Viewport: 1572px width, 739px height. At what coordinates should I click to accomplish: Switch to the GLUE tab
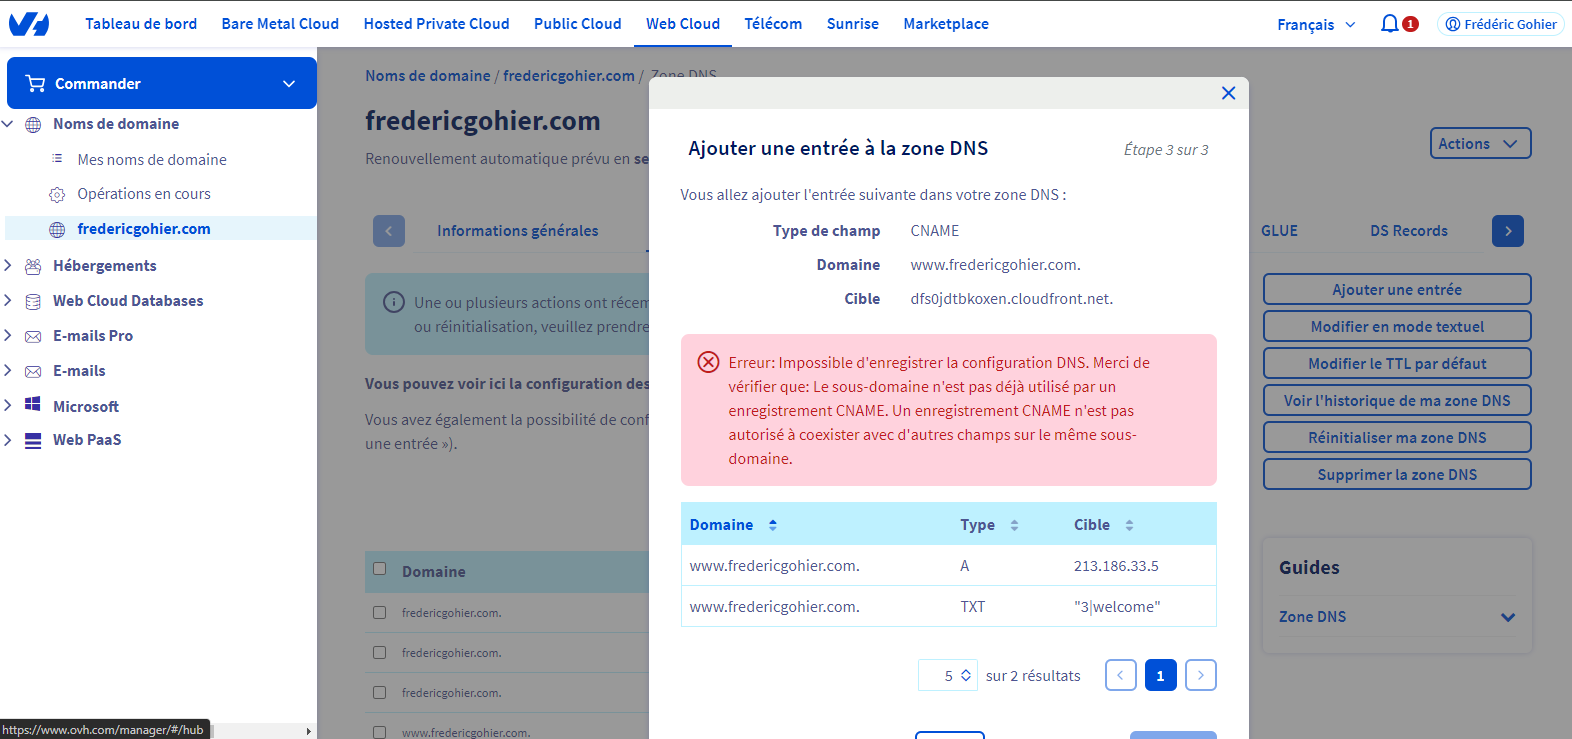1279,231
